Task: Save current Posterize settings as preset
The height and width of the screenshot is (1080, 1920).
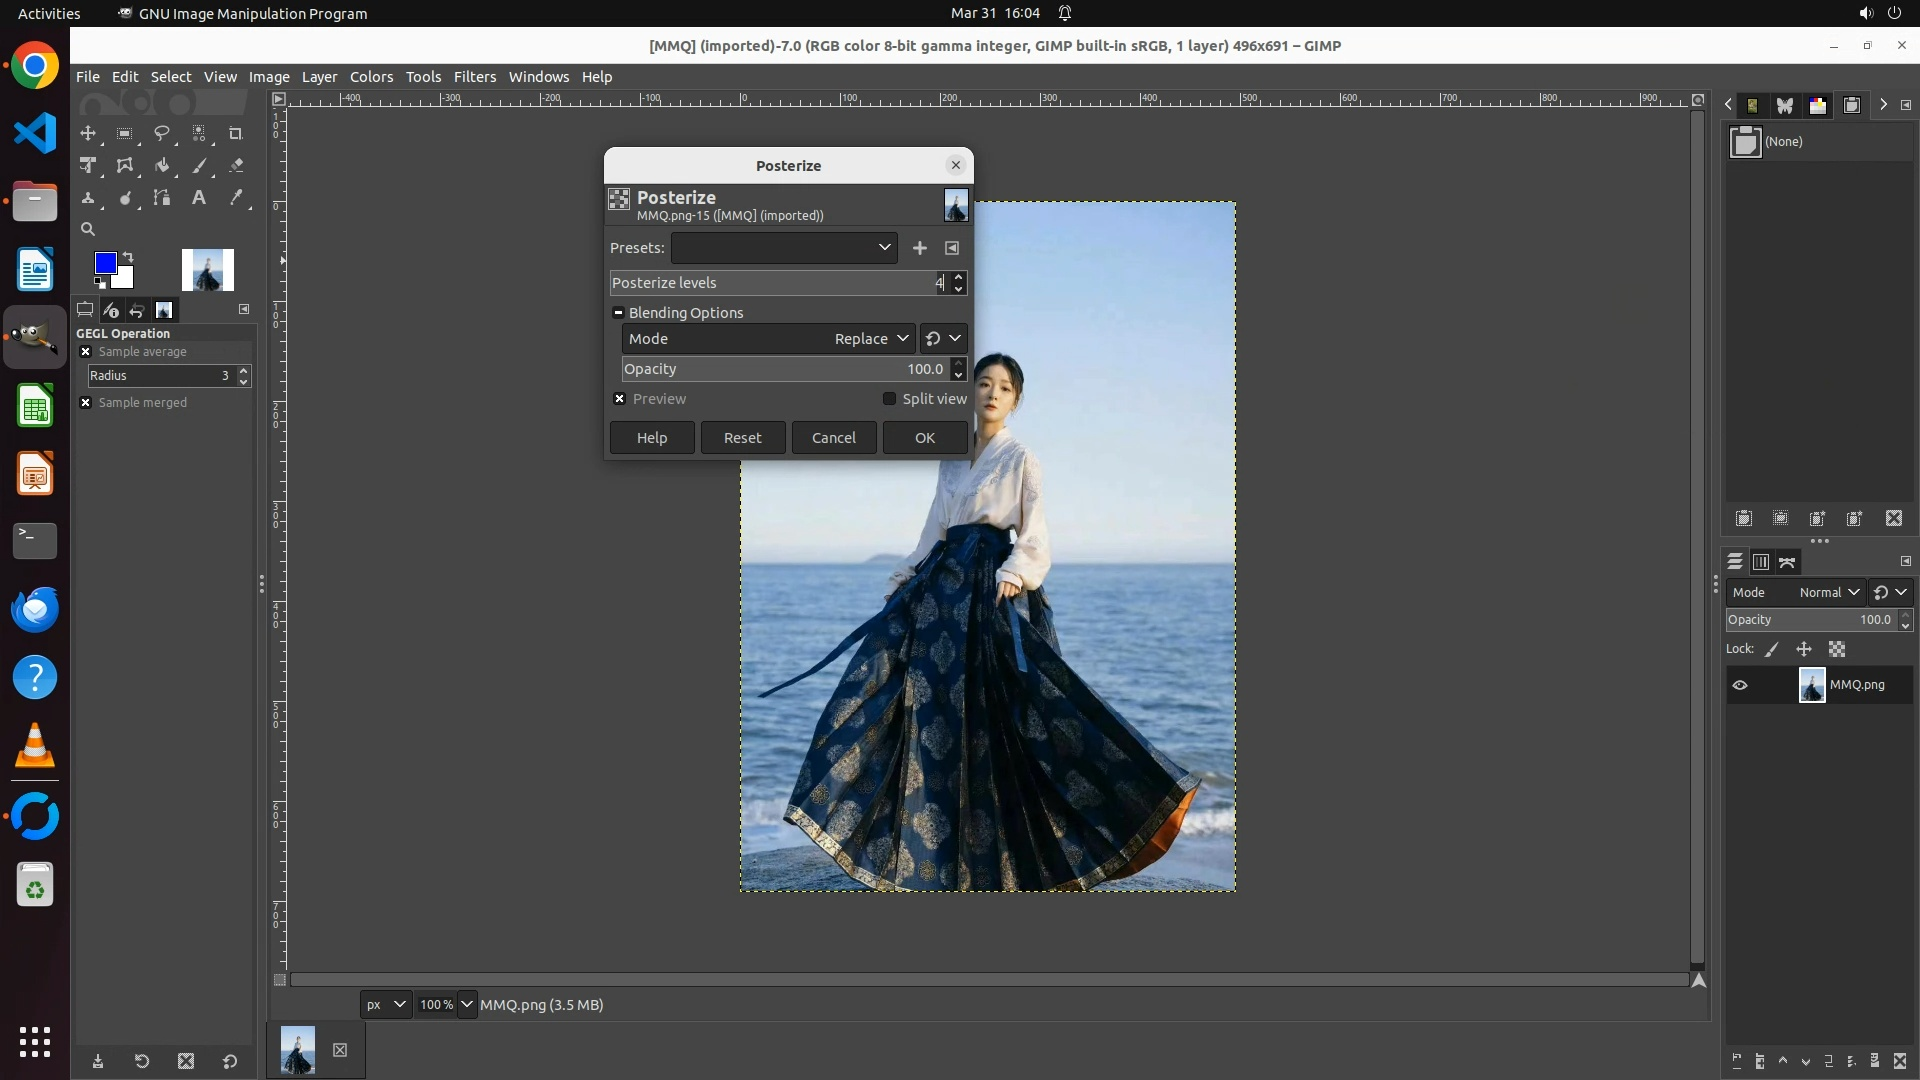Action: [x=919, y=248]
